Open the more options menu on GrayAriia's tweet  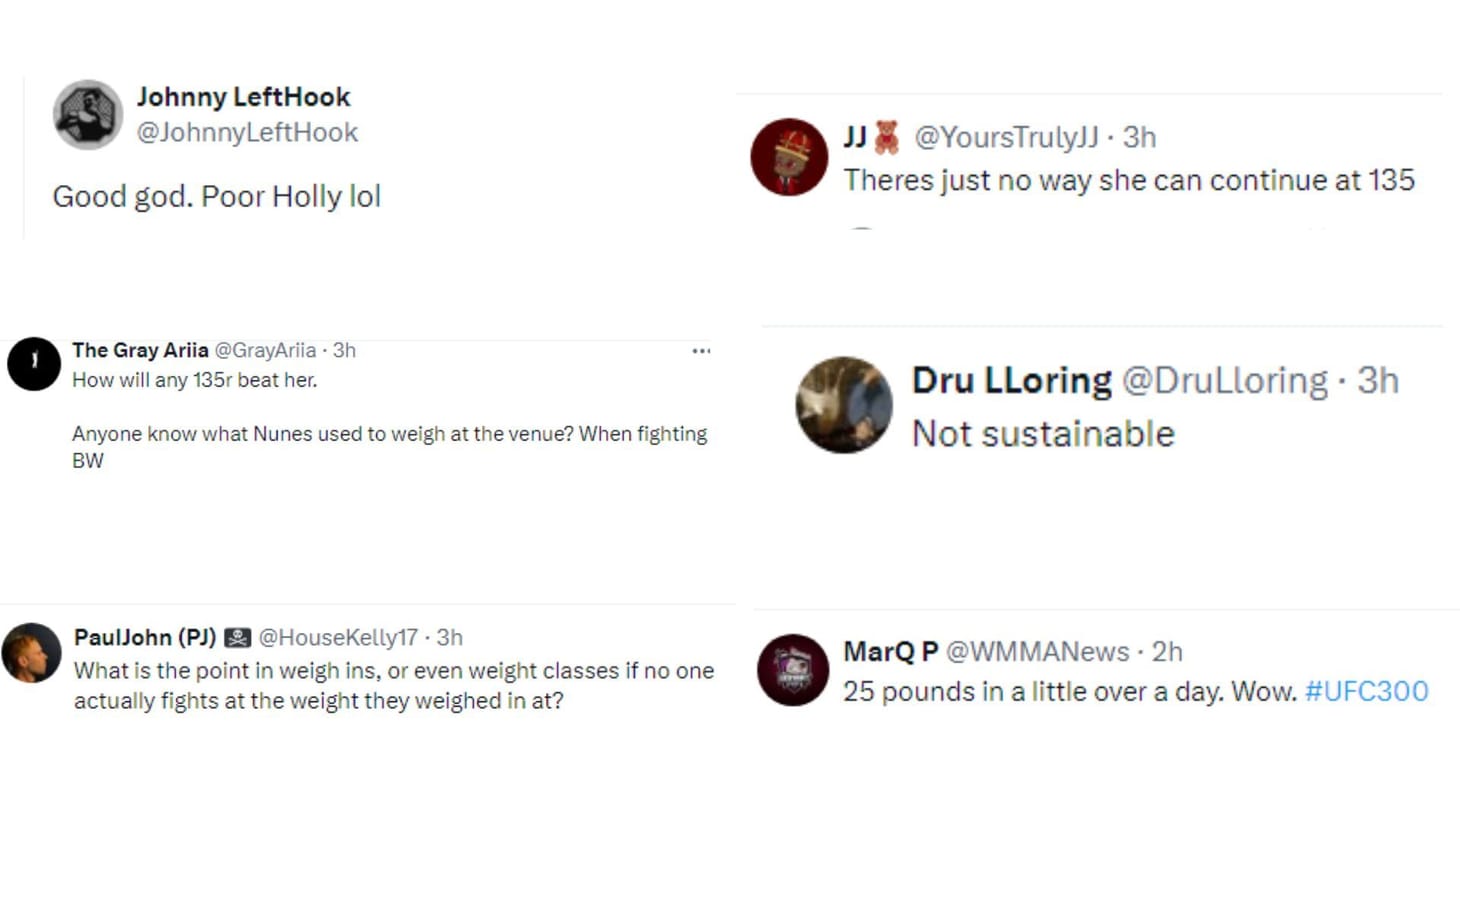coord(701,349)
